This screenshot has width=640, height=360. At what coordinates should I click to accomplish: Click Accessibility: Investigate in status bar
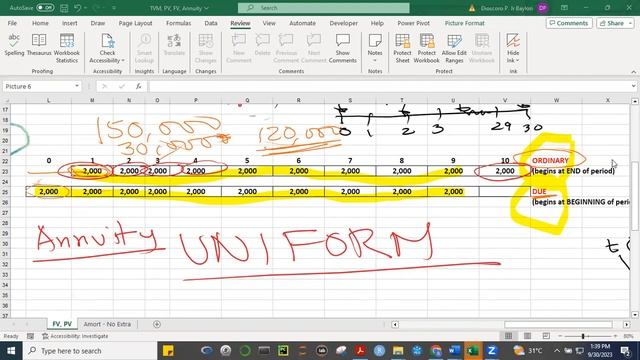click(76, 336)
